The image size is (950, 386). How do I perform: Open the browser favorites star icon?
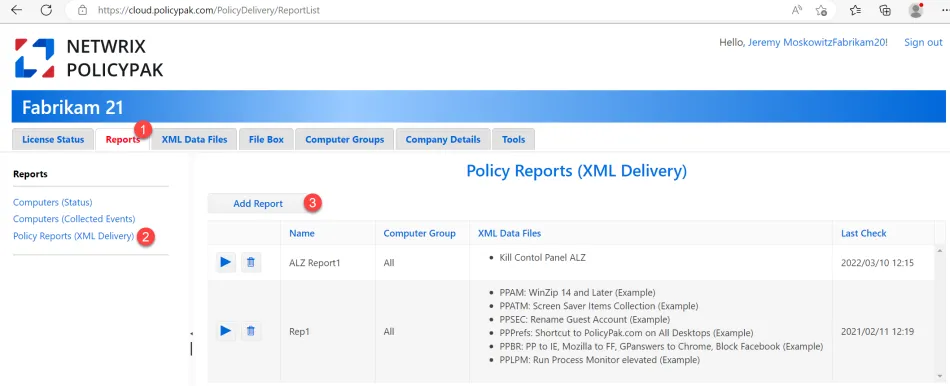[x=855, y=10]
